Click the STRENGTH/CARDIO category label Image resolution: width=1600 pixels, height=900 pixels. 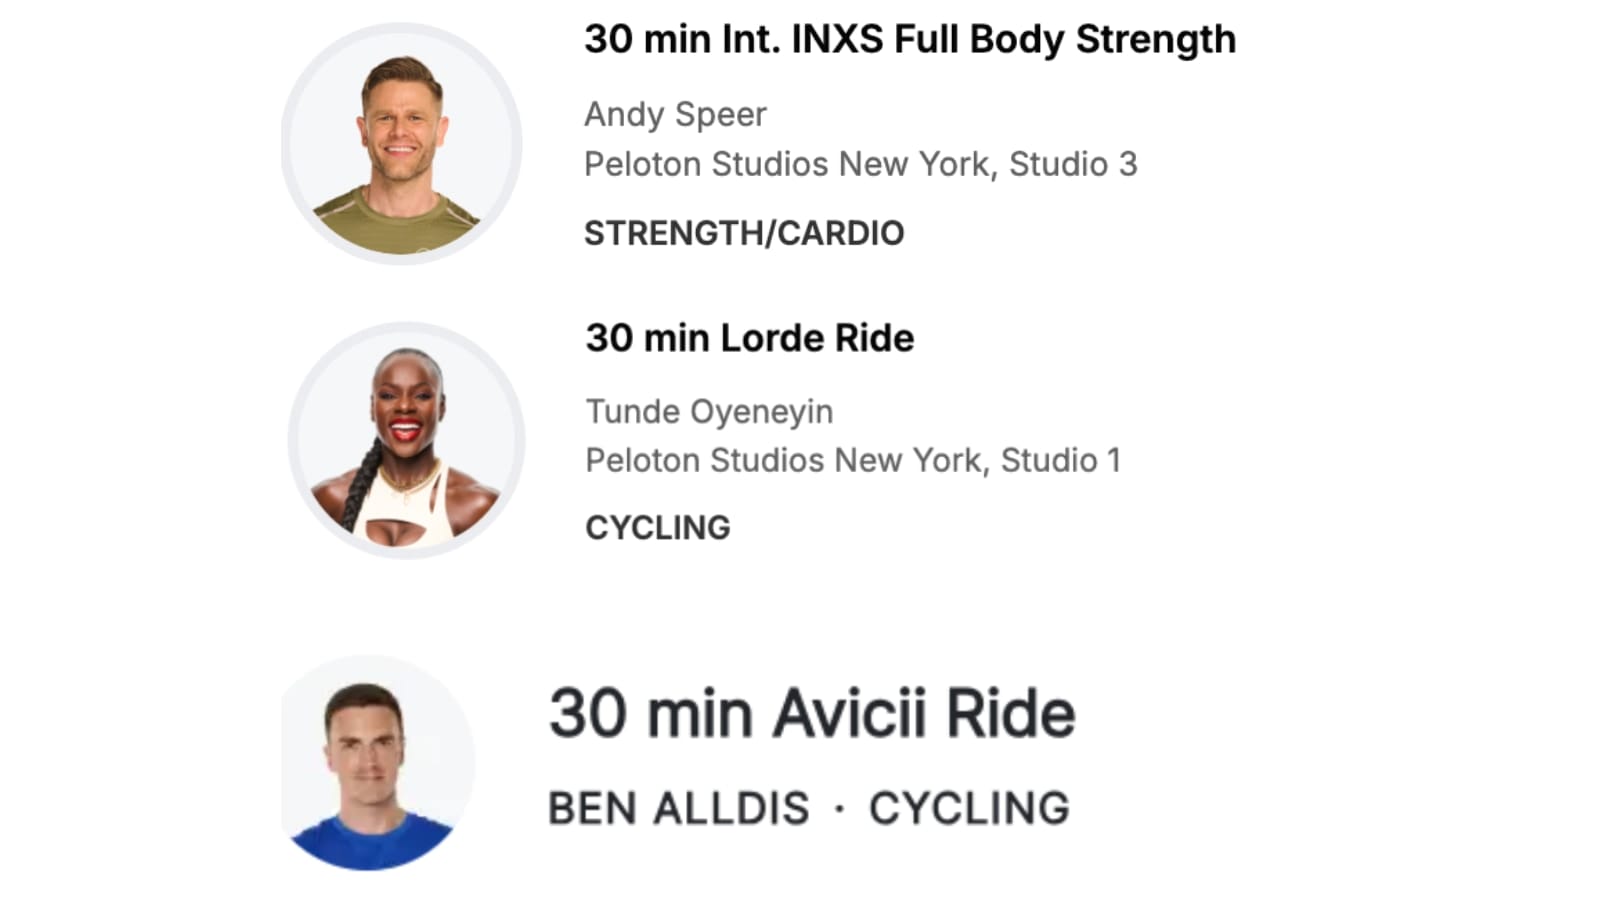pos(743,233)
